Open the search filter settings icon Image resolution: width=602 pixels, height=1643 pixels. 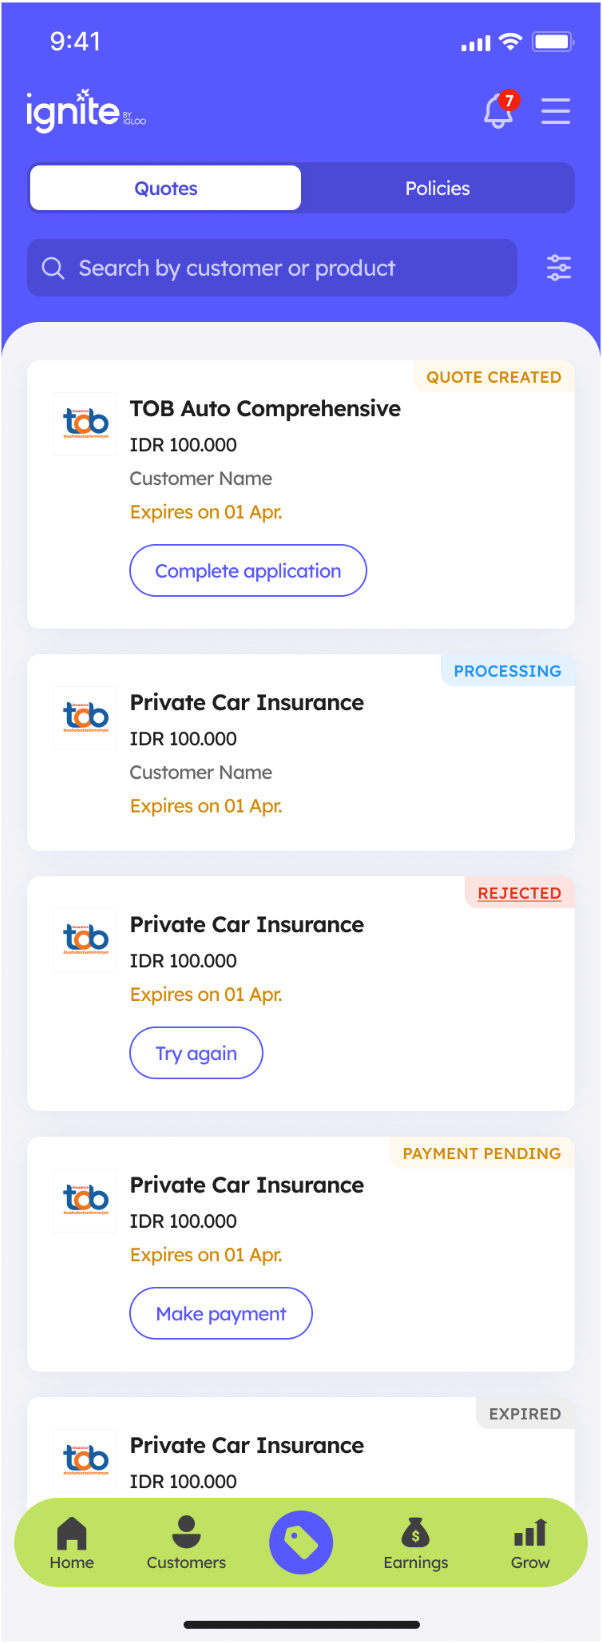pyautogui.click(x=558, y=268)
